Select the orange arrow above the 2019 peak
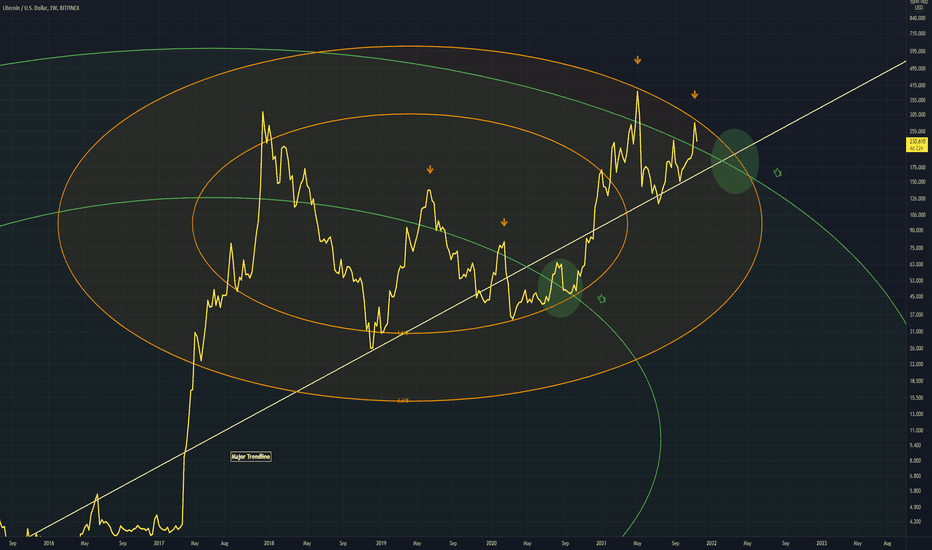 [430, 170]
